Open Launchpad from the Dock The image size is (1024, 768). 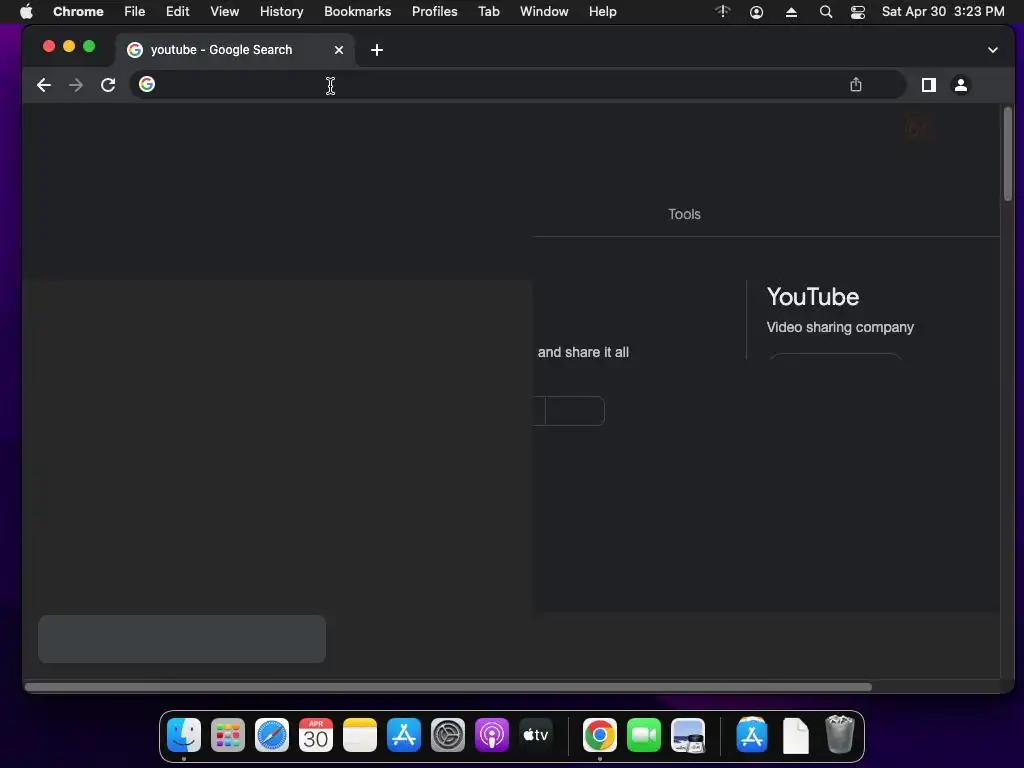coord(228,735)
